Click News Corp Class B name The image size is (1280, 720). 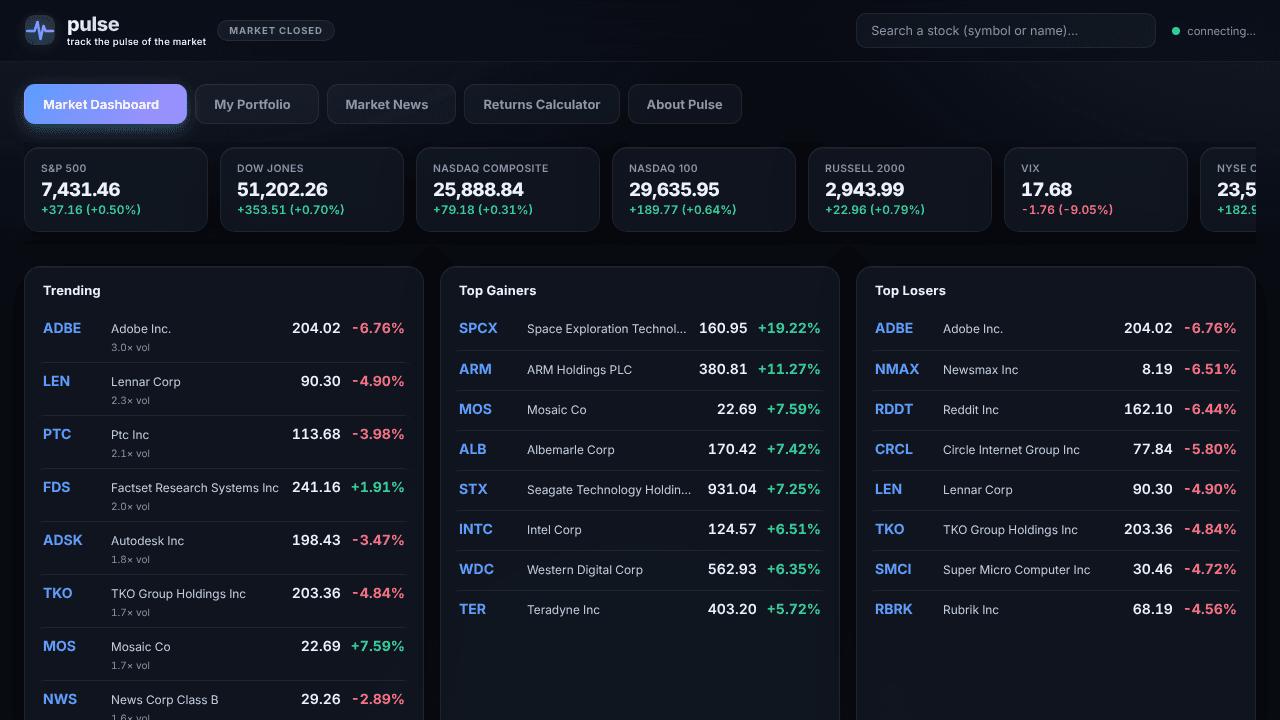(x=165, y=700)
